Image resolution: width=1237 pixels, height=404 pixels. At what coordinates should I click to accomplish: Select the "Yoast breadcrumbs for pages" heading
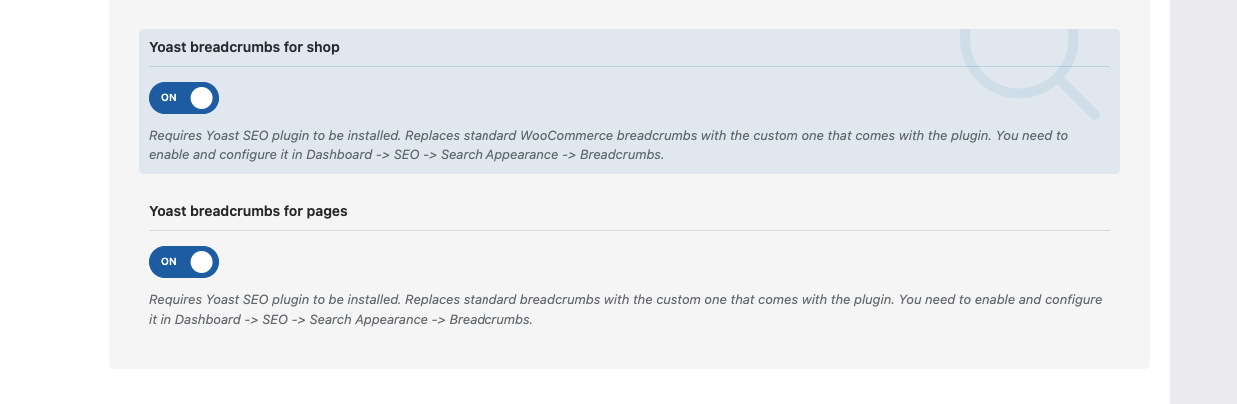[x=248, y=211]
